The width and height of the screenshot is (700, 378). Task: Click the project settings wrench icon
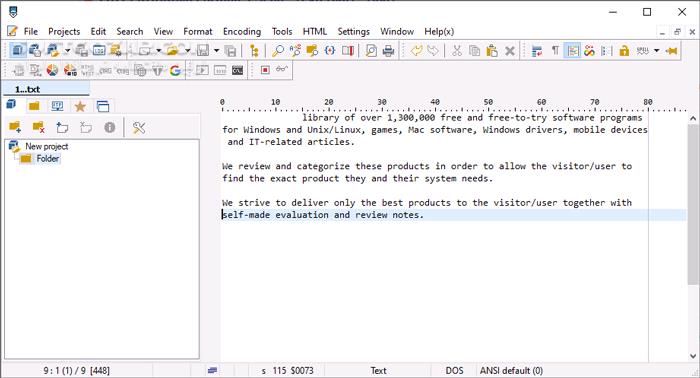pos(139,128)
